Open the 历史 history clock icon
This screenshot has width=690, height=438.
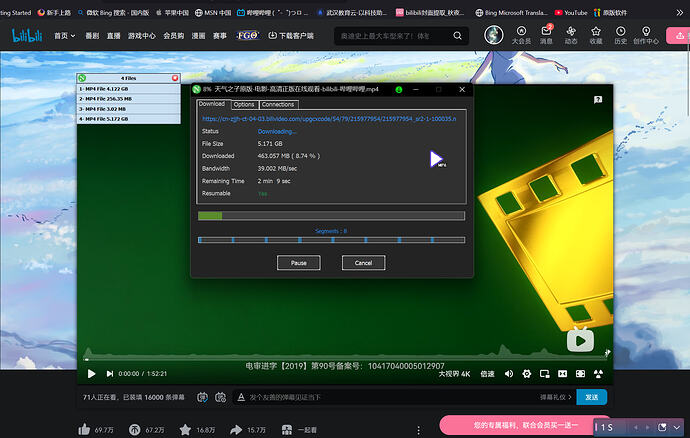pyautogui.click(x=620, y=35)
